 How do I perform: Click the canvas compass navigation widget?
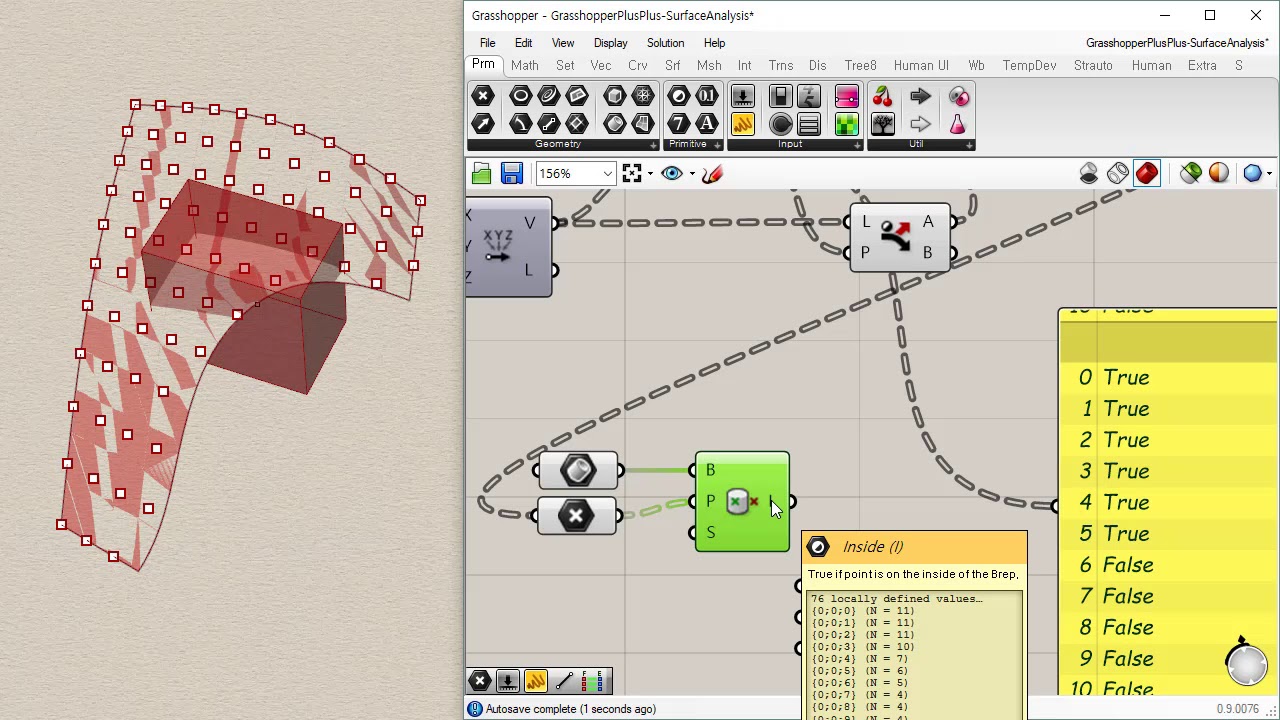[x=1246, y=664]
